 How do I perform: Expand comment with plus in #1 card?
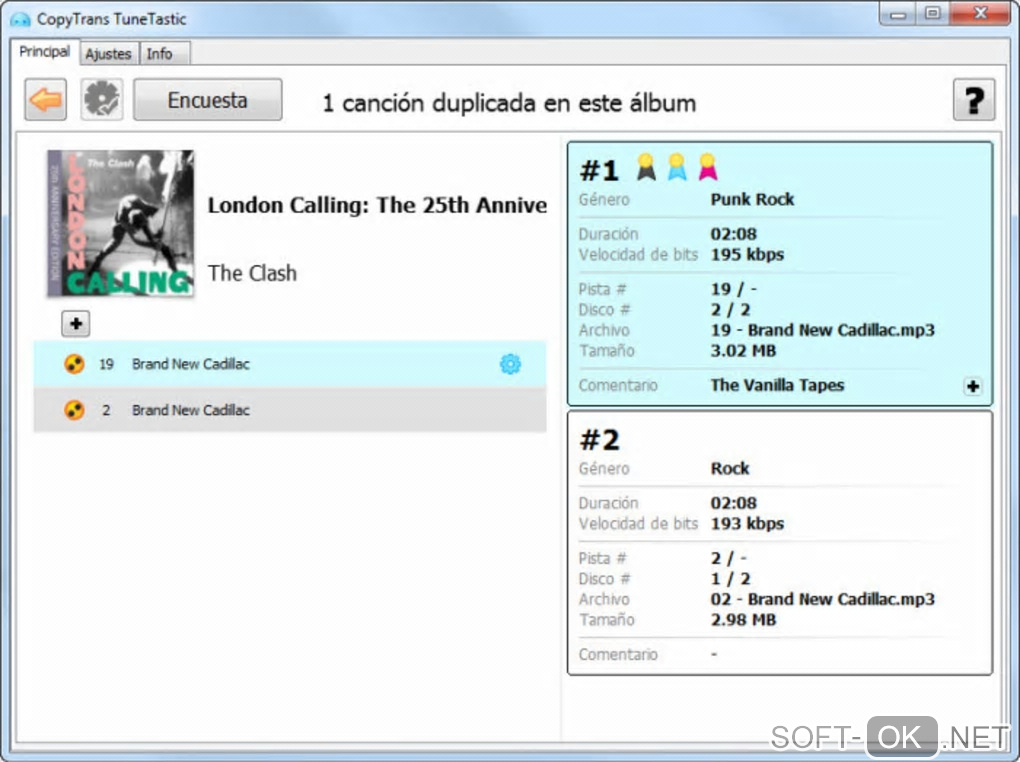(x=973, y=387)
